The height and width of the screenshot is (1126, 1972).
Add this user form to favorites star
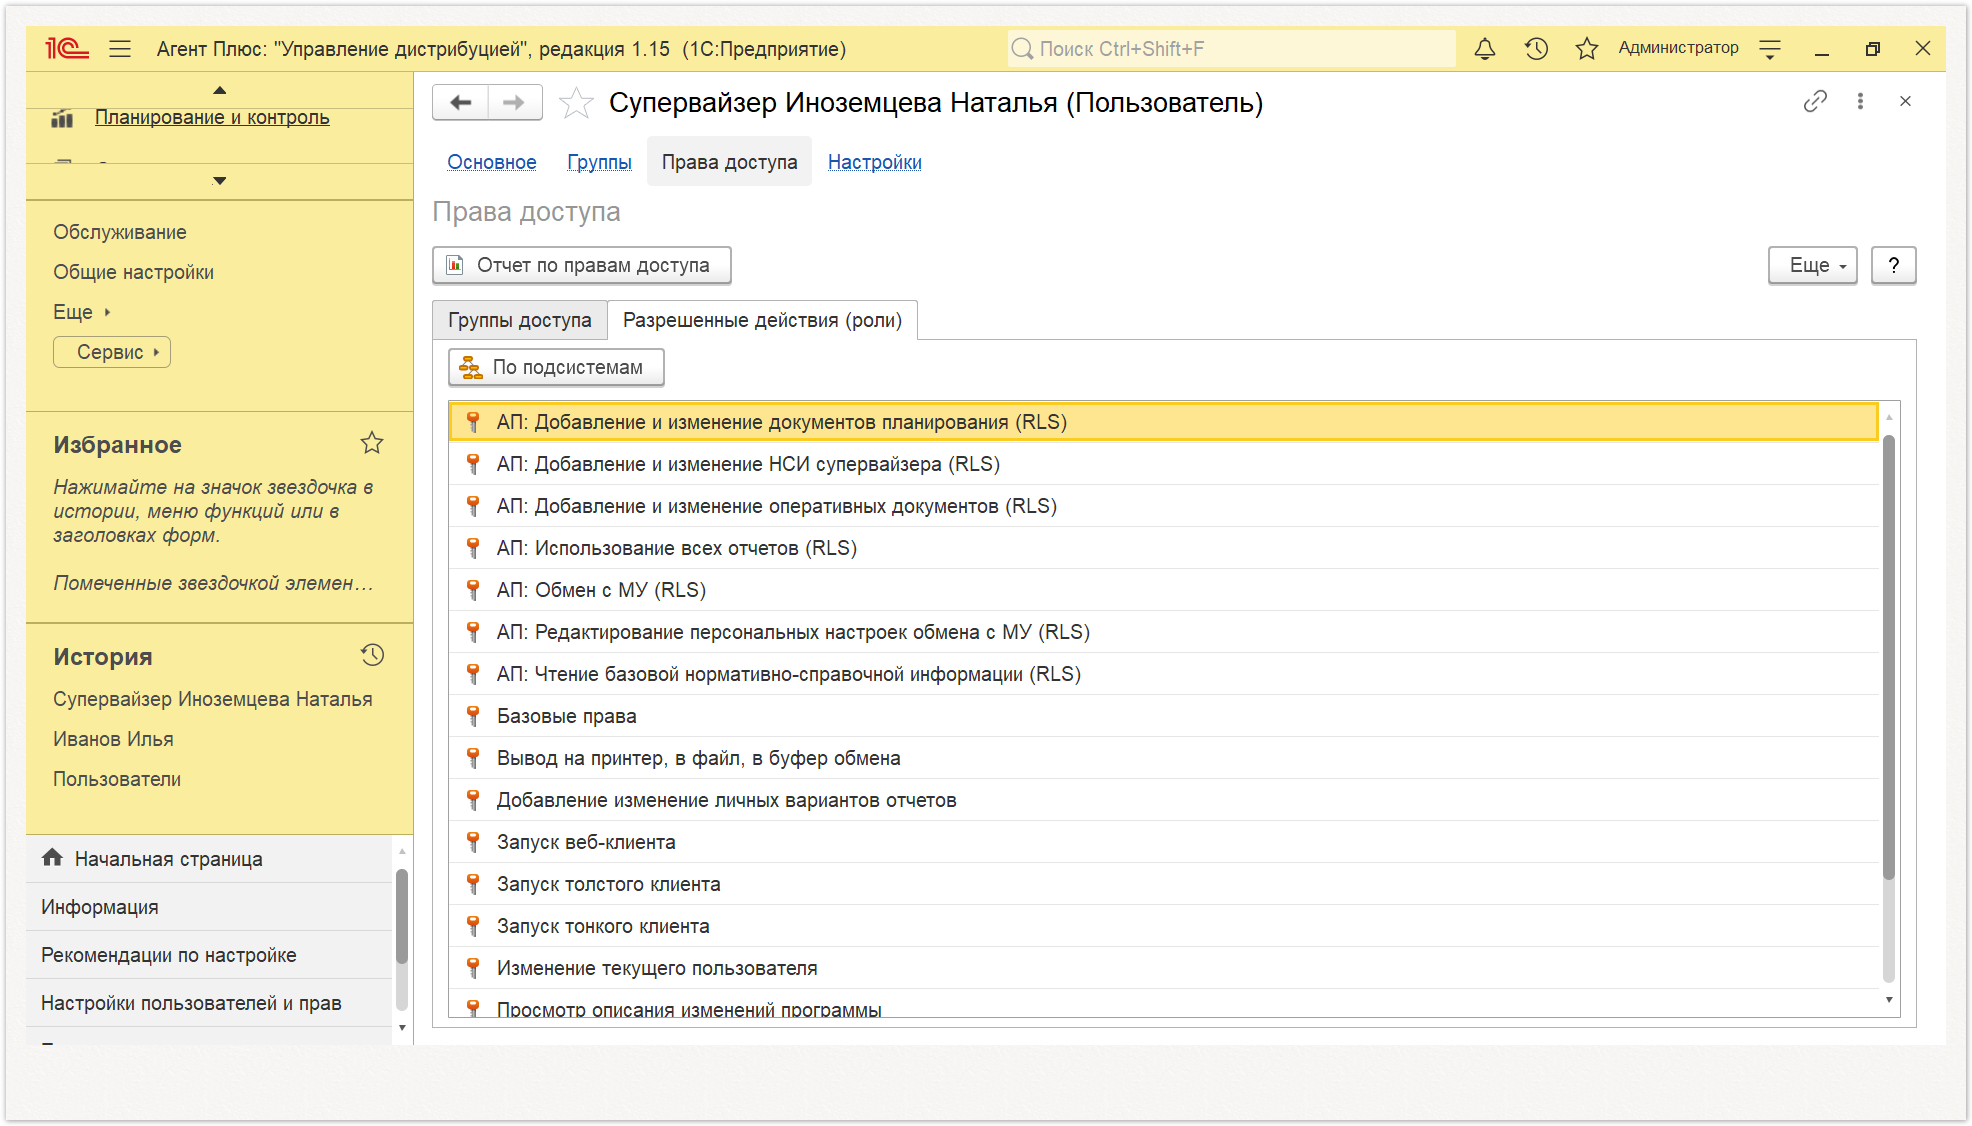576,103
